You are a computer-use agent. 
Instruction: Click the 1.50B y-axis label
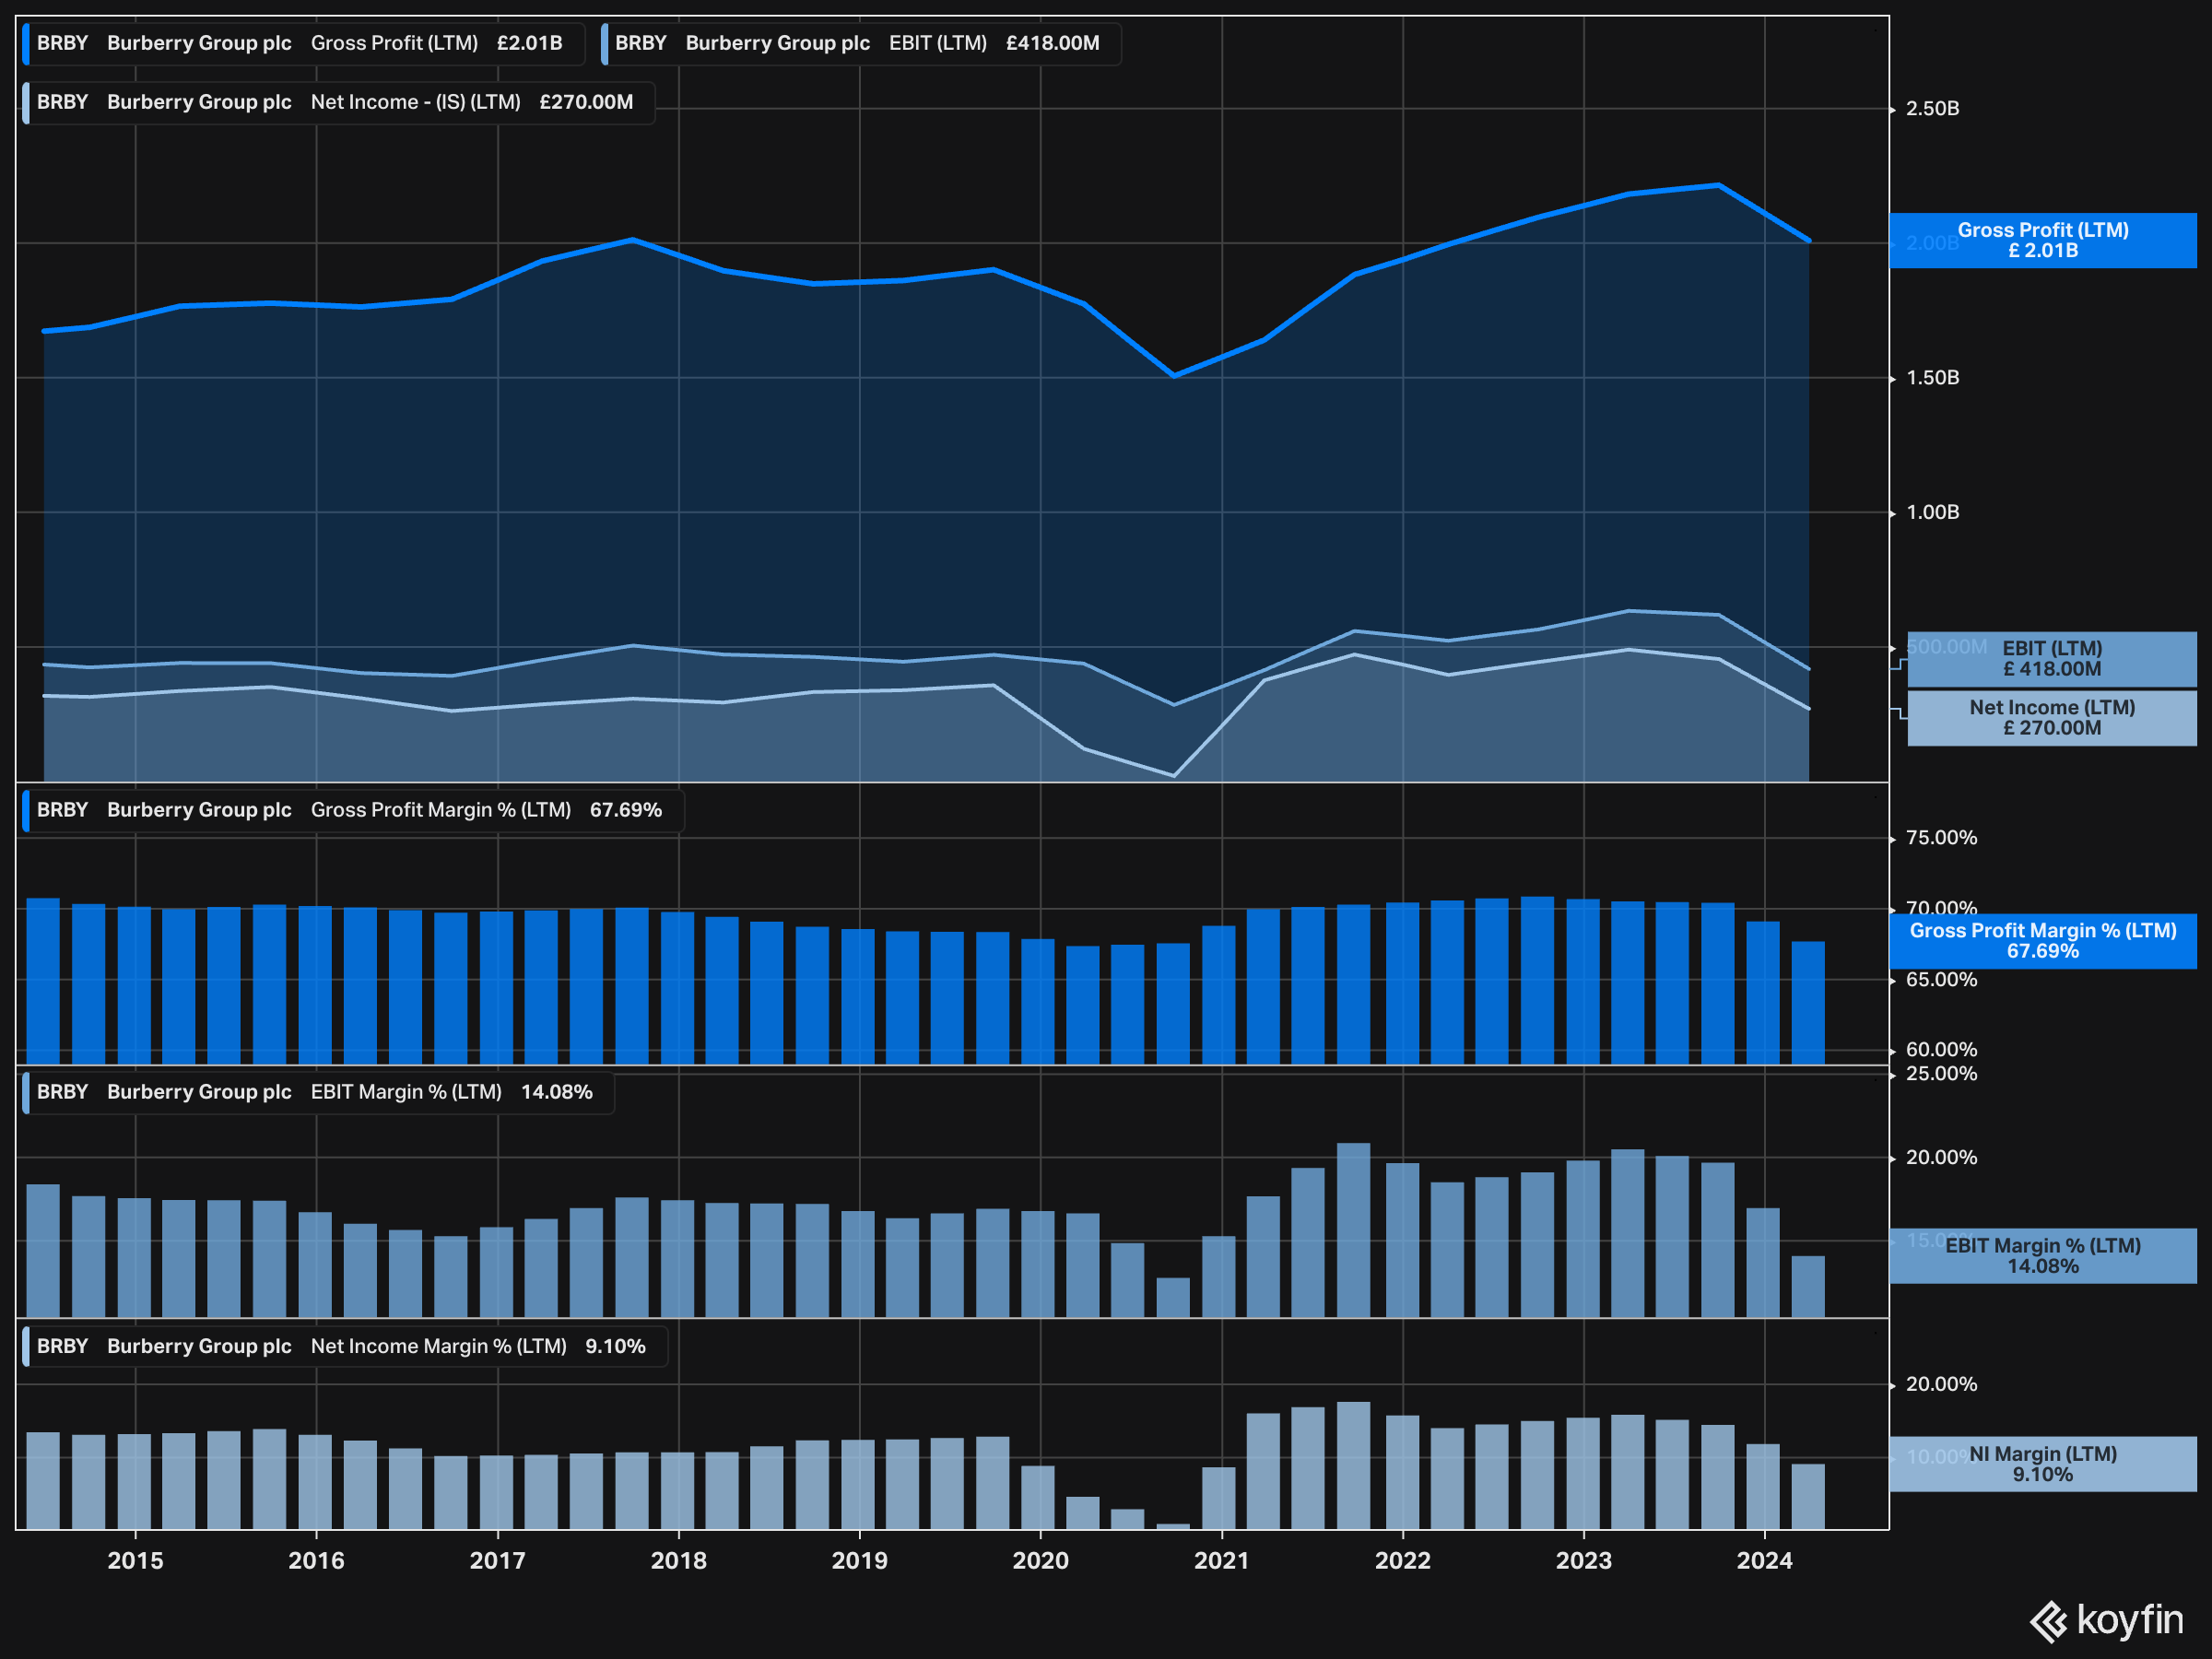tap(1932, 378)
